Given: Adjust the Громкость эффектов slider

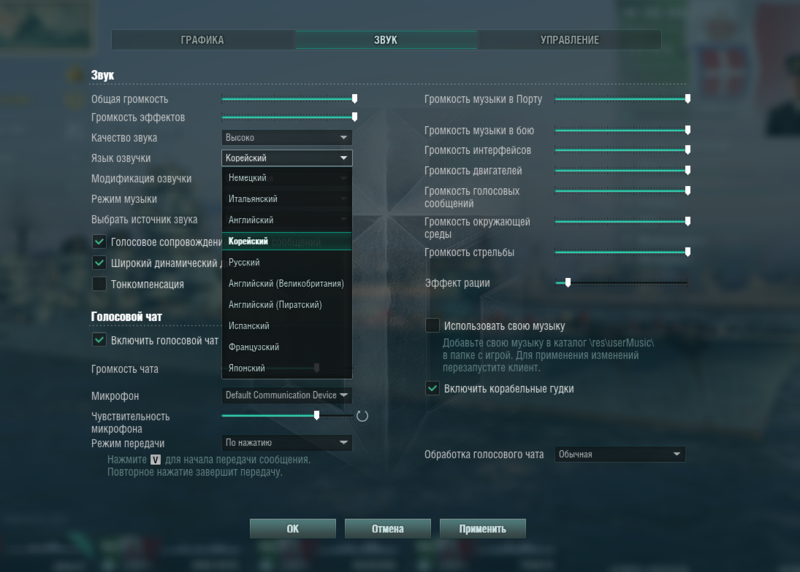Looking at the screenshot, I should pos(289,117).
